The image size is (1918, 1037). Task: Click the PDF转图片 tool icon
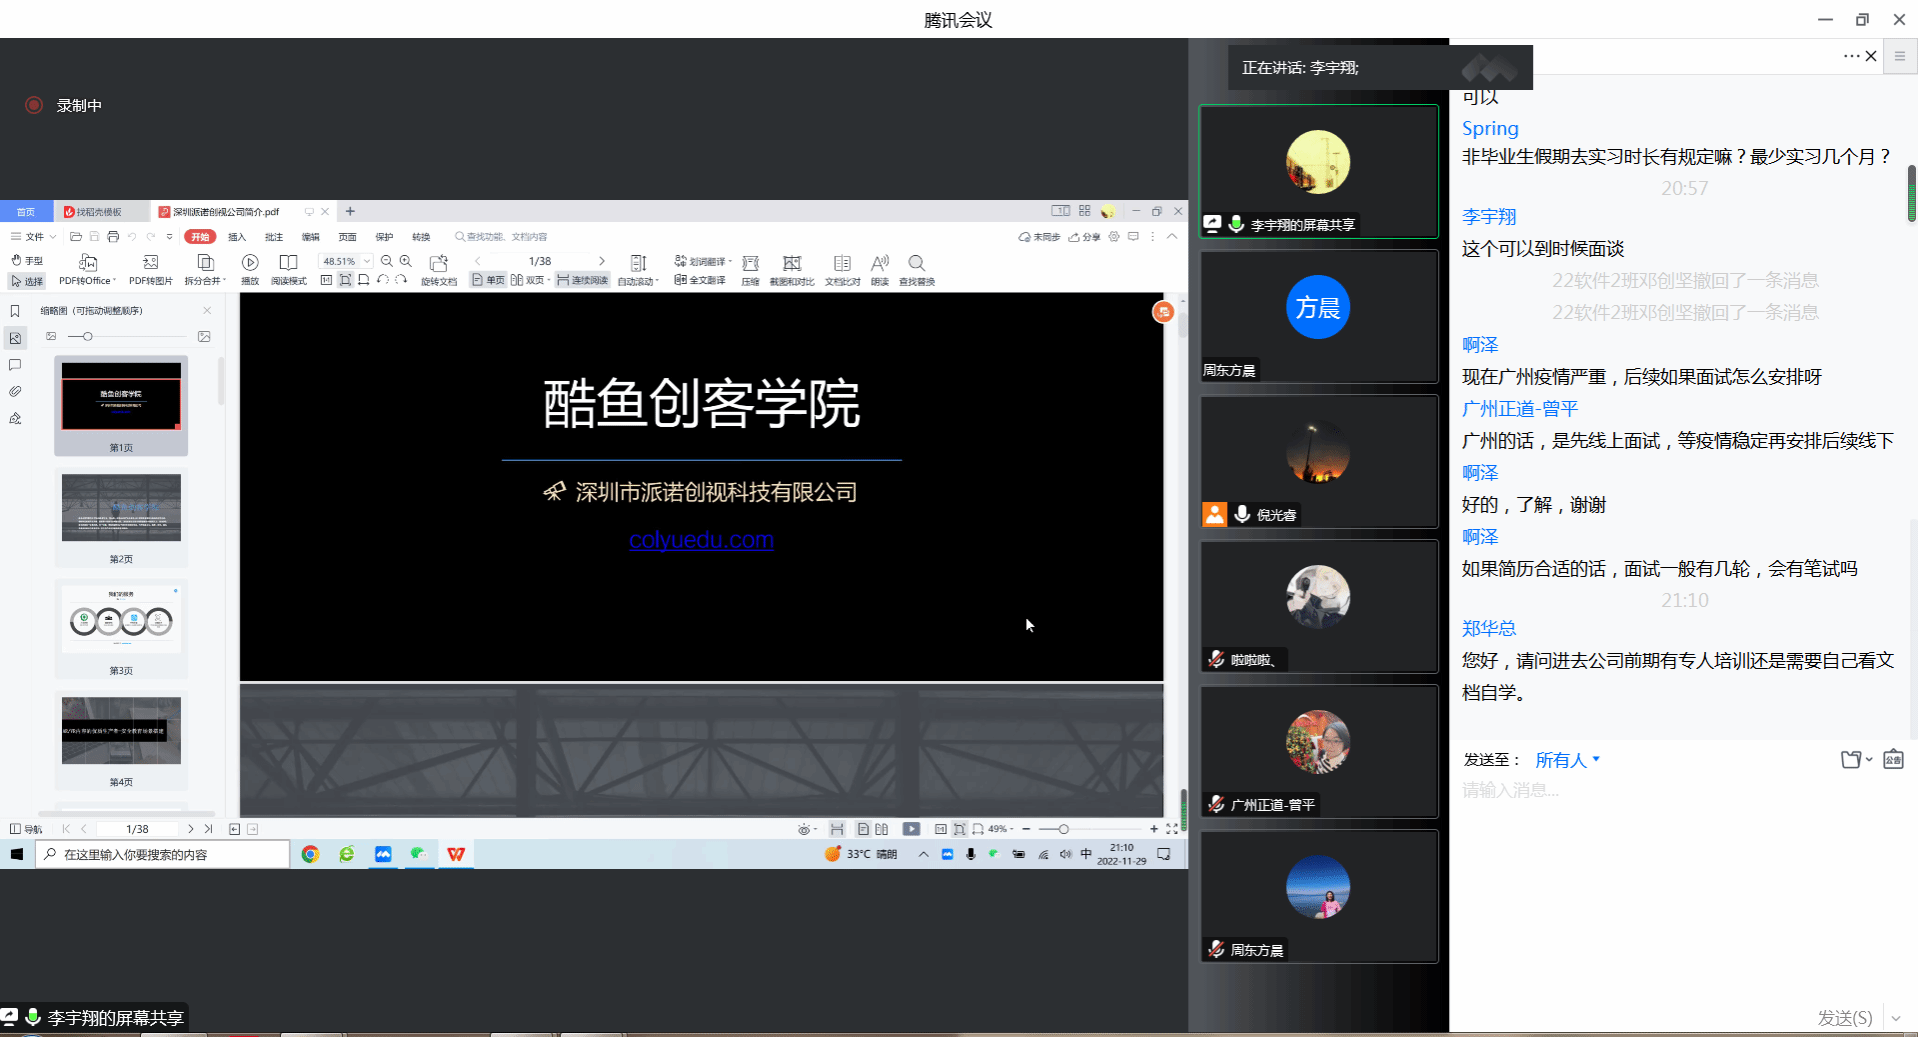150,263
